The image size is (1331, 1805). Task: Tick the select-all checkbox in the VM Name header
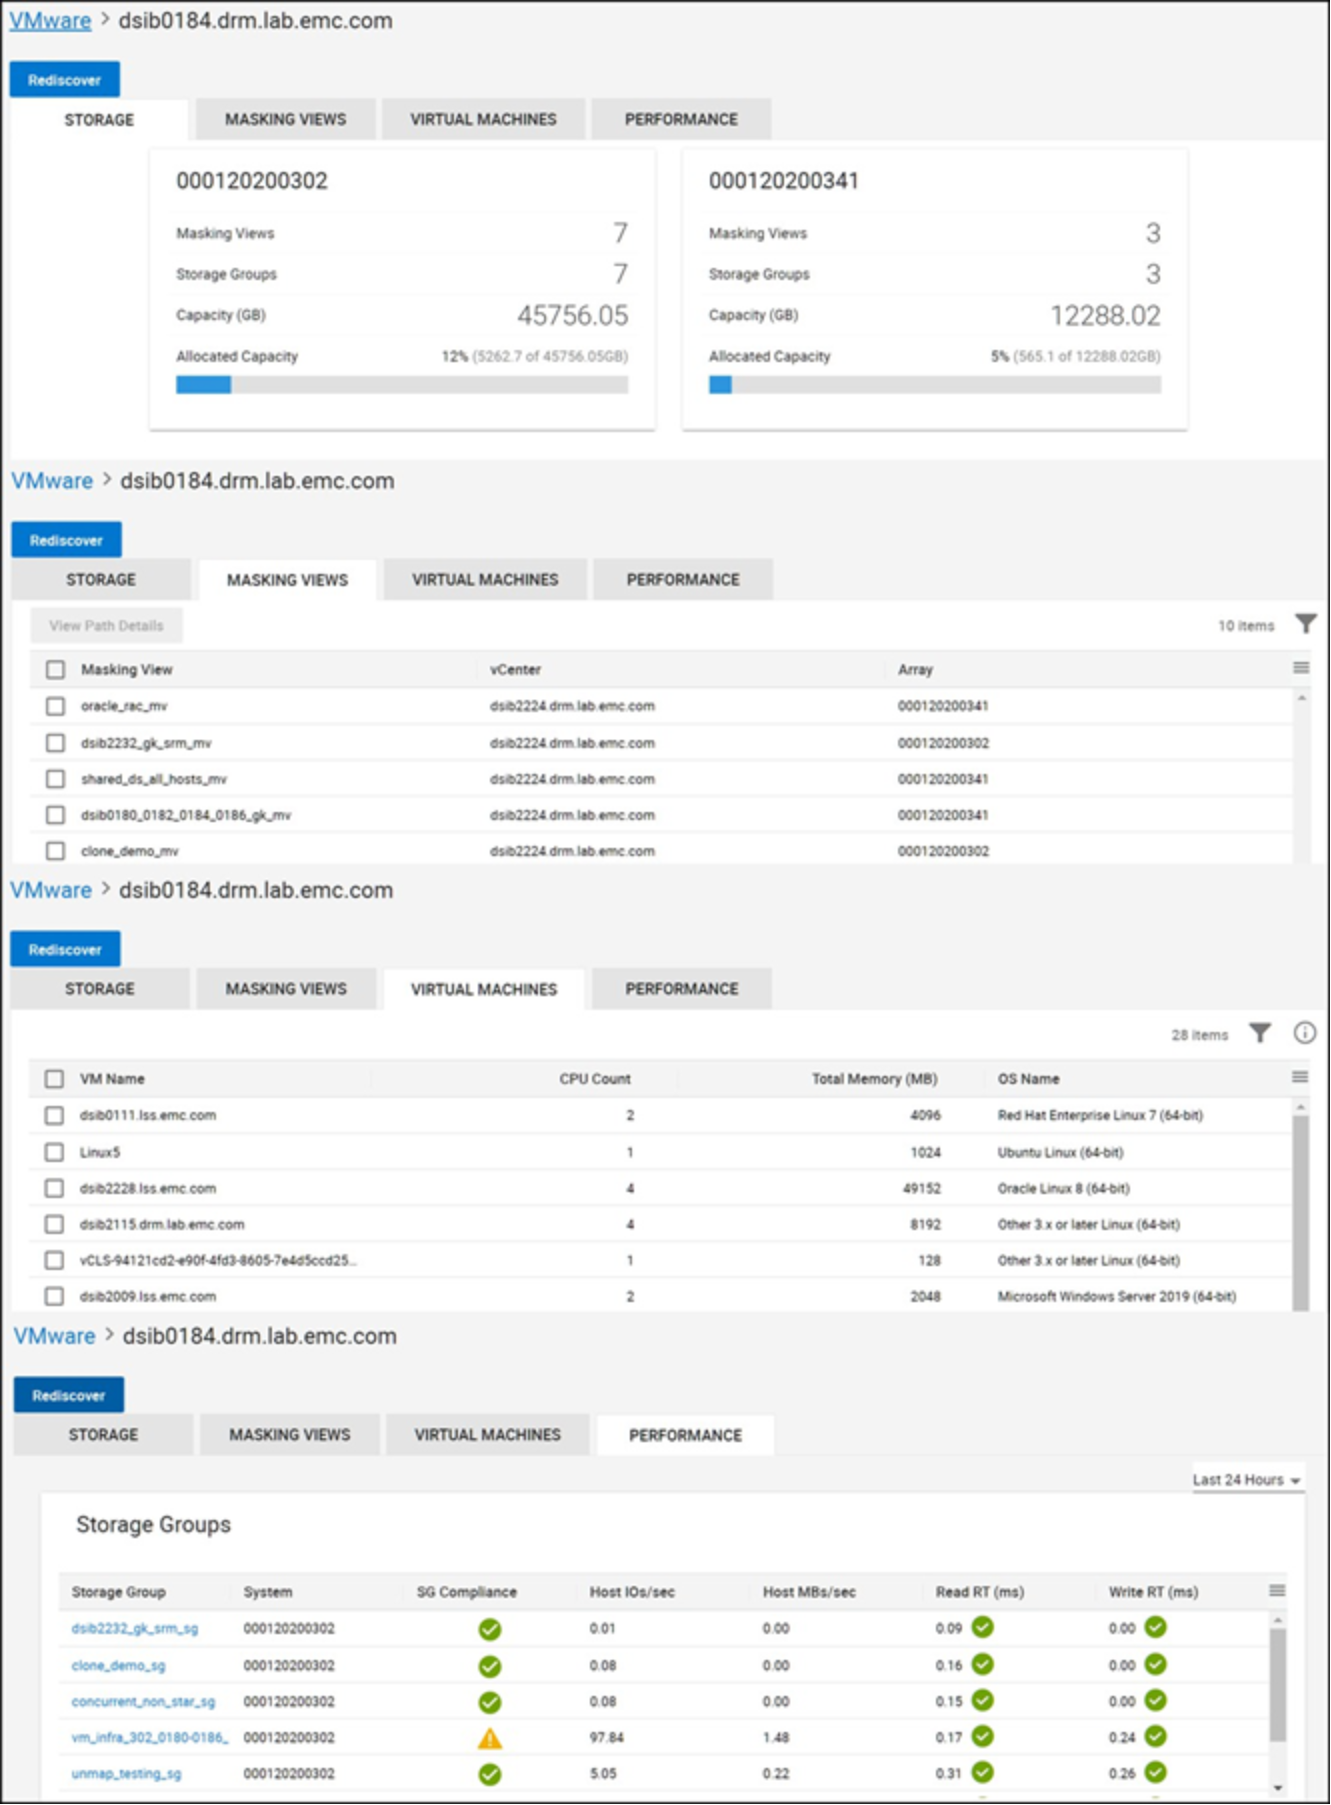point(54,1079)
